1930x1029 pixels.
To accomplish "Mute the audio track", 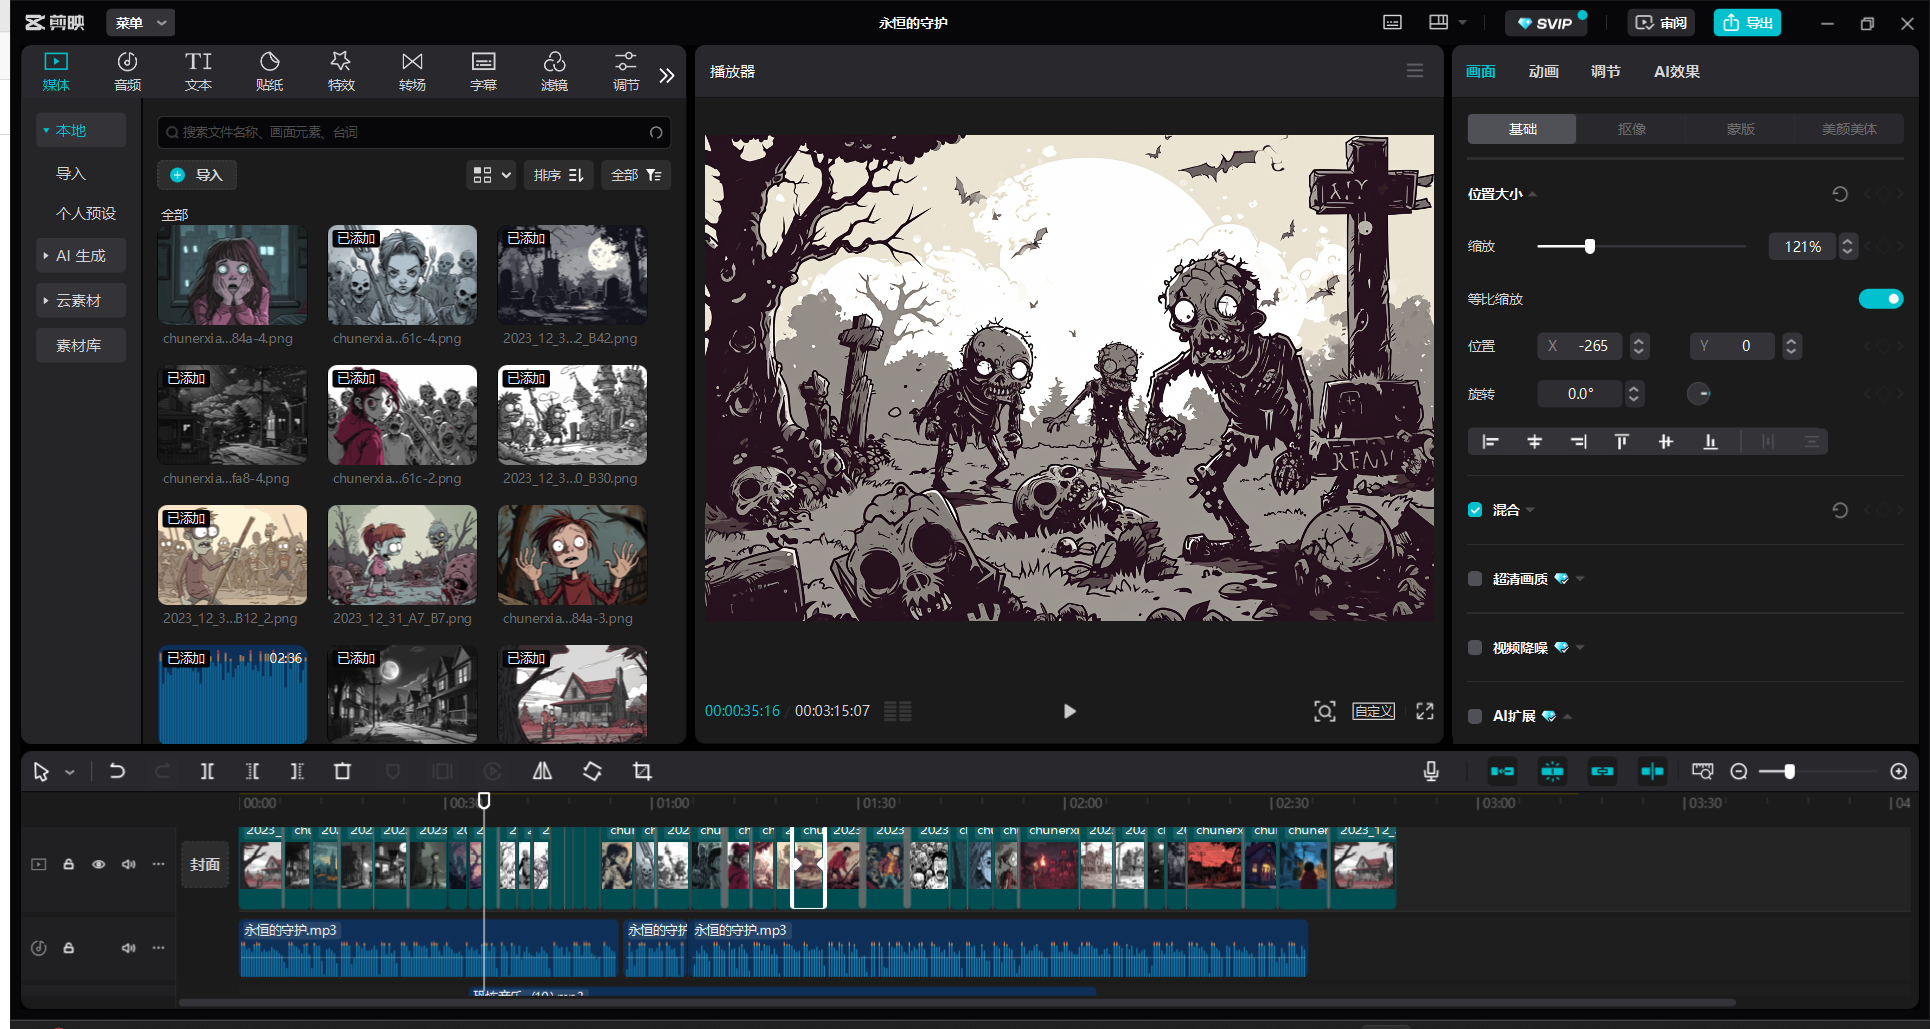I will 129,947.
